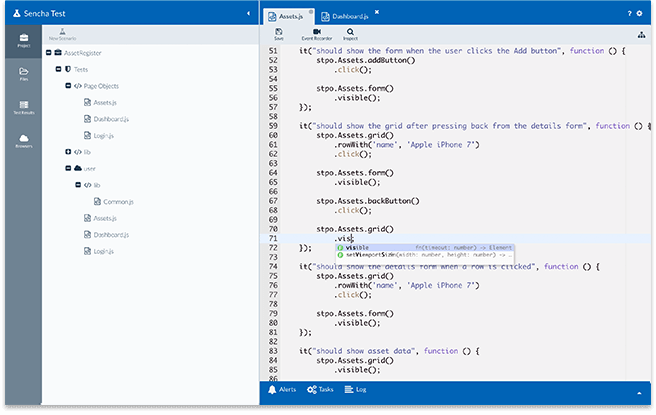Click '.visible();' on line 80
The height and width of the screenshot is (415, 656).
pos(357,323)
